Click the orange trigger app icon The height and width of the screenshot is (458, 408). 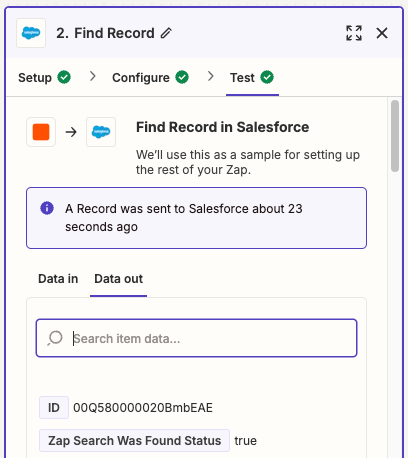(41, 132)
